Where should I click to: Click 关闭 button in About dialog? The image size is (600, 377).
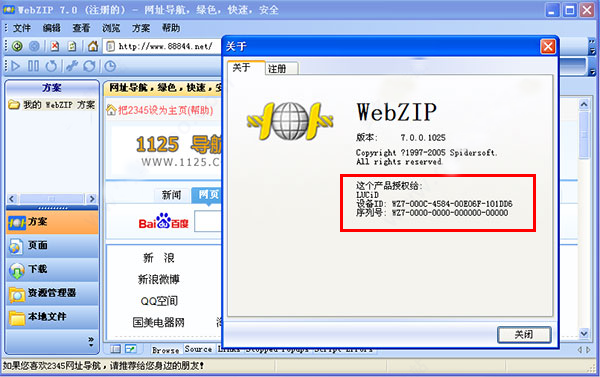(524, 335)
